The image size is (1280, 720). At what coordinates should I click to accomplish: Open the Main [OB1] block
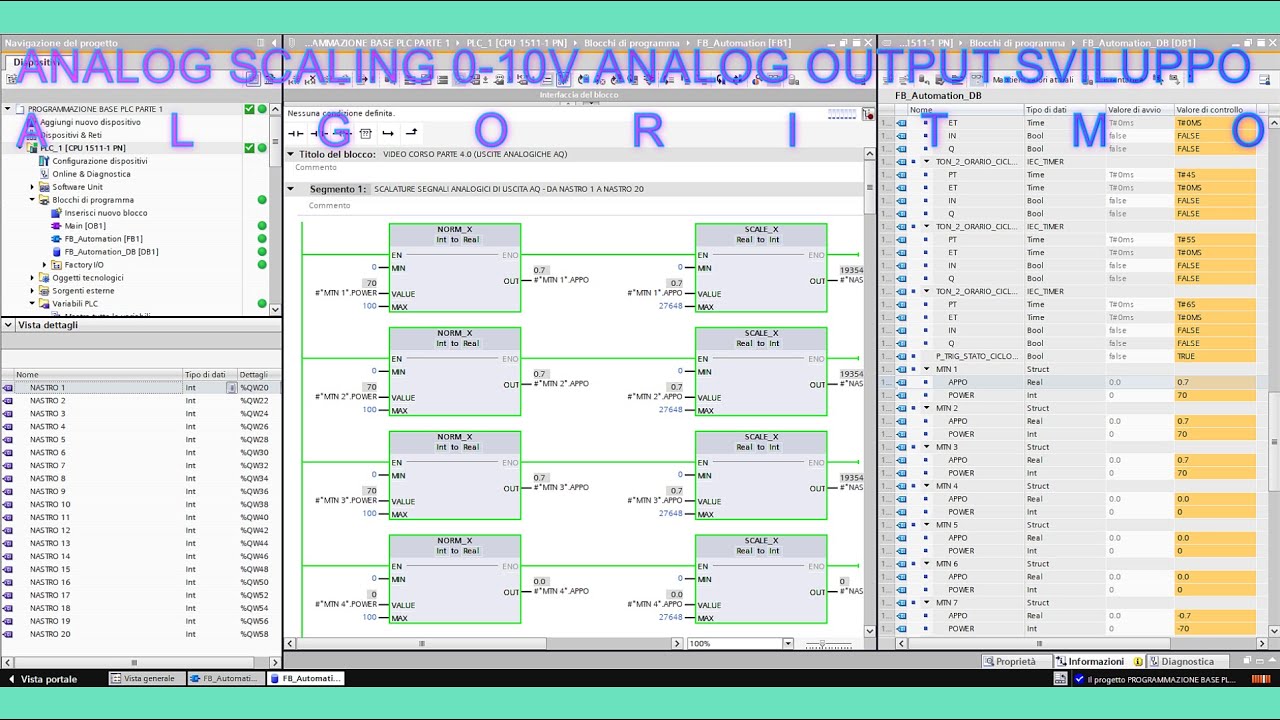click(85, 226)
